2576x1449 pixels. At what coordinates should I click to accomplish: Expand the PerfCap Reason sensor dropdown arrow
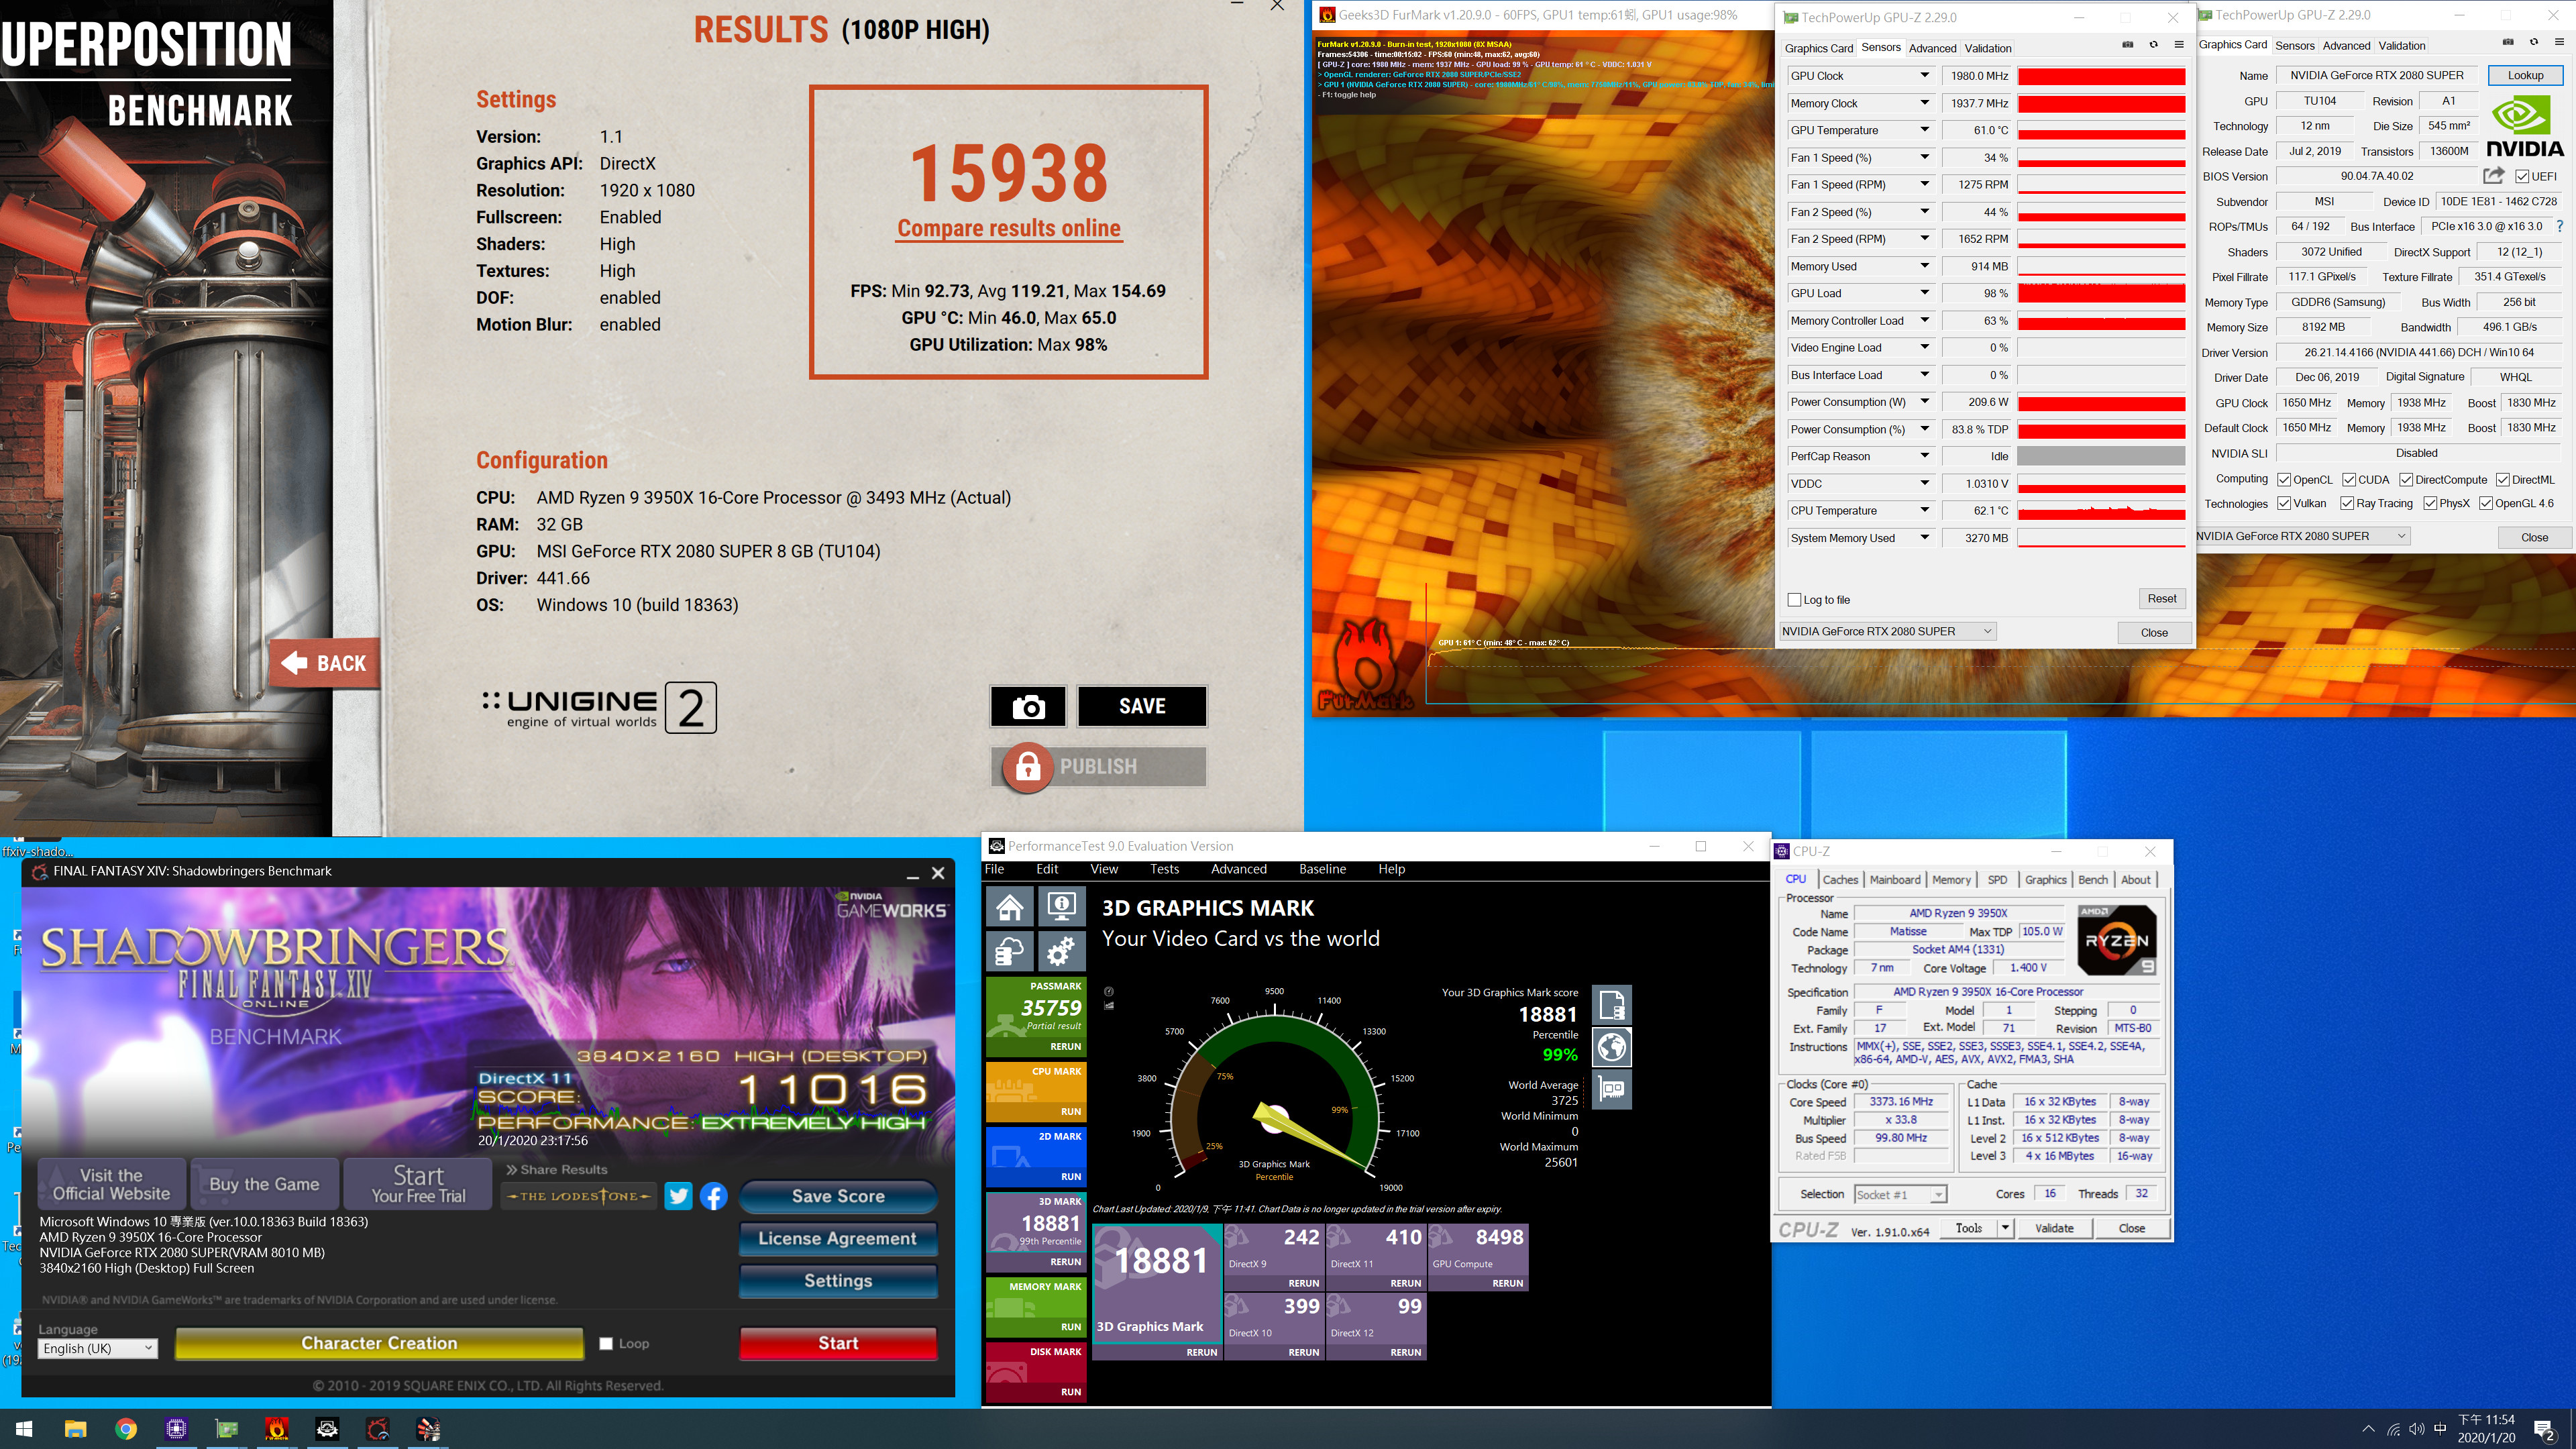coord(1924,456)
